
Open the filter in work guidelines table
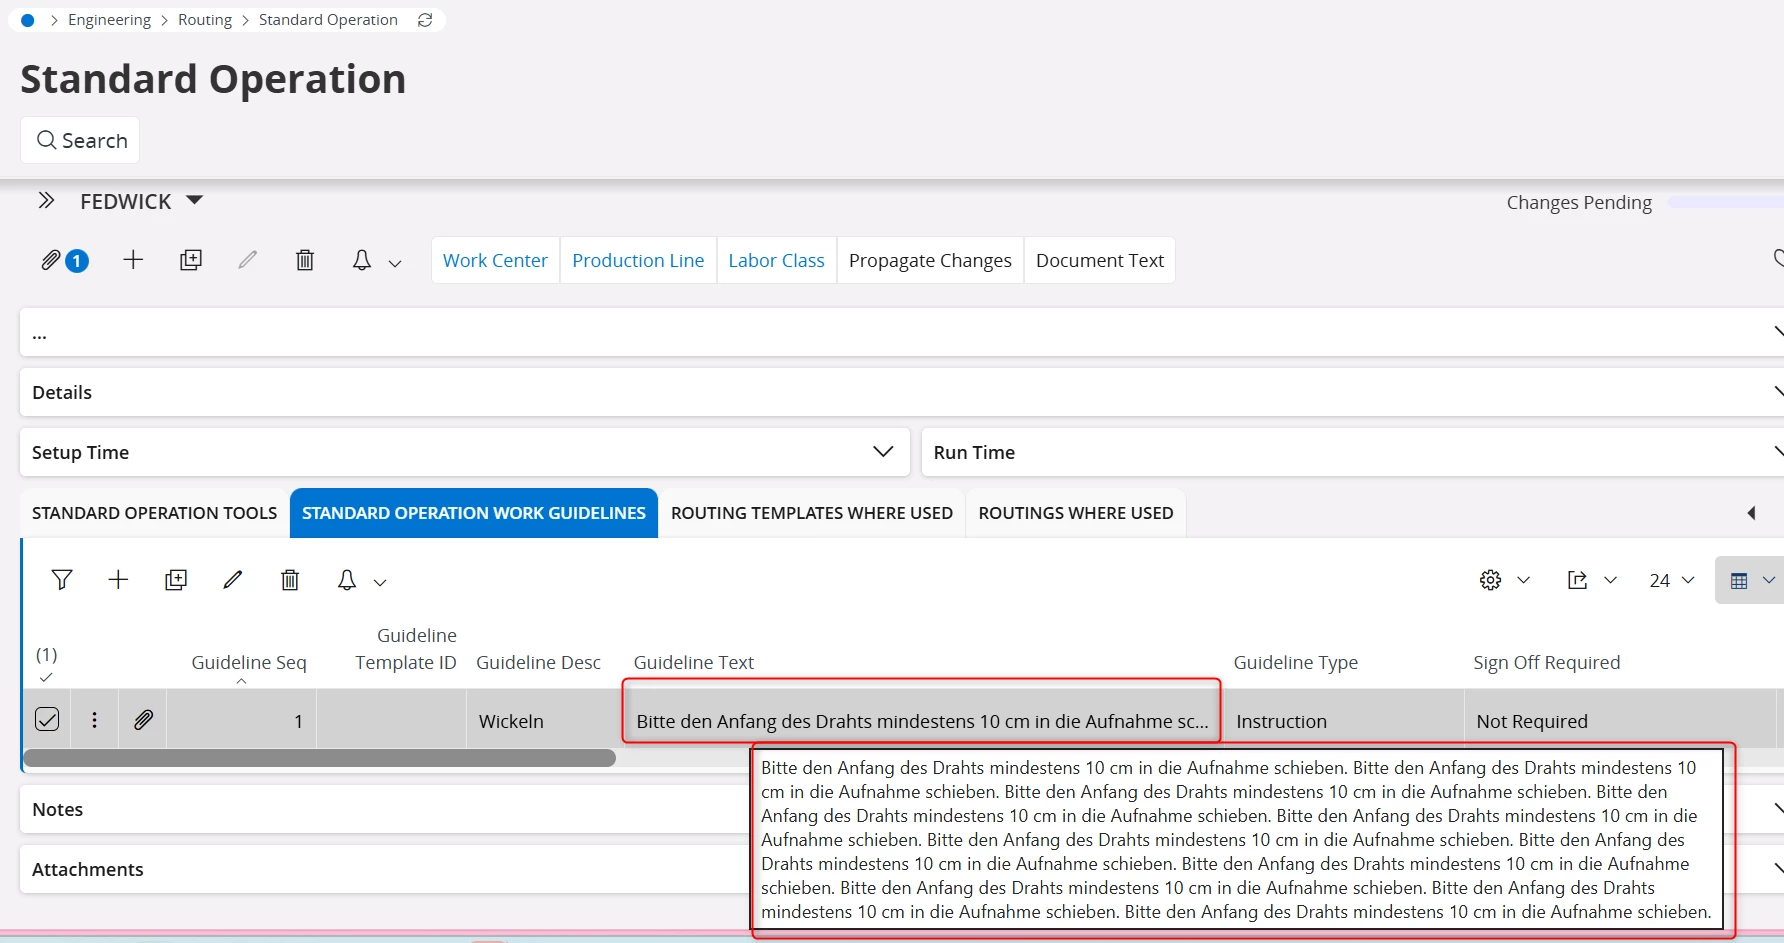pyautogui.click(x=62, y=580)
